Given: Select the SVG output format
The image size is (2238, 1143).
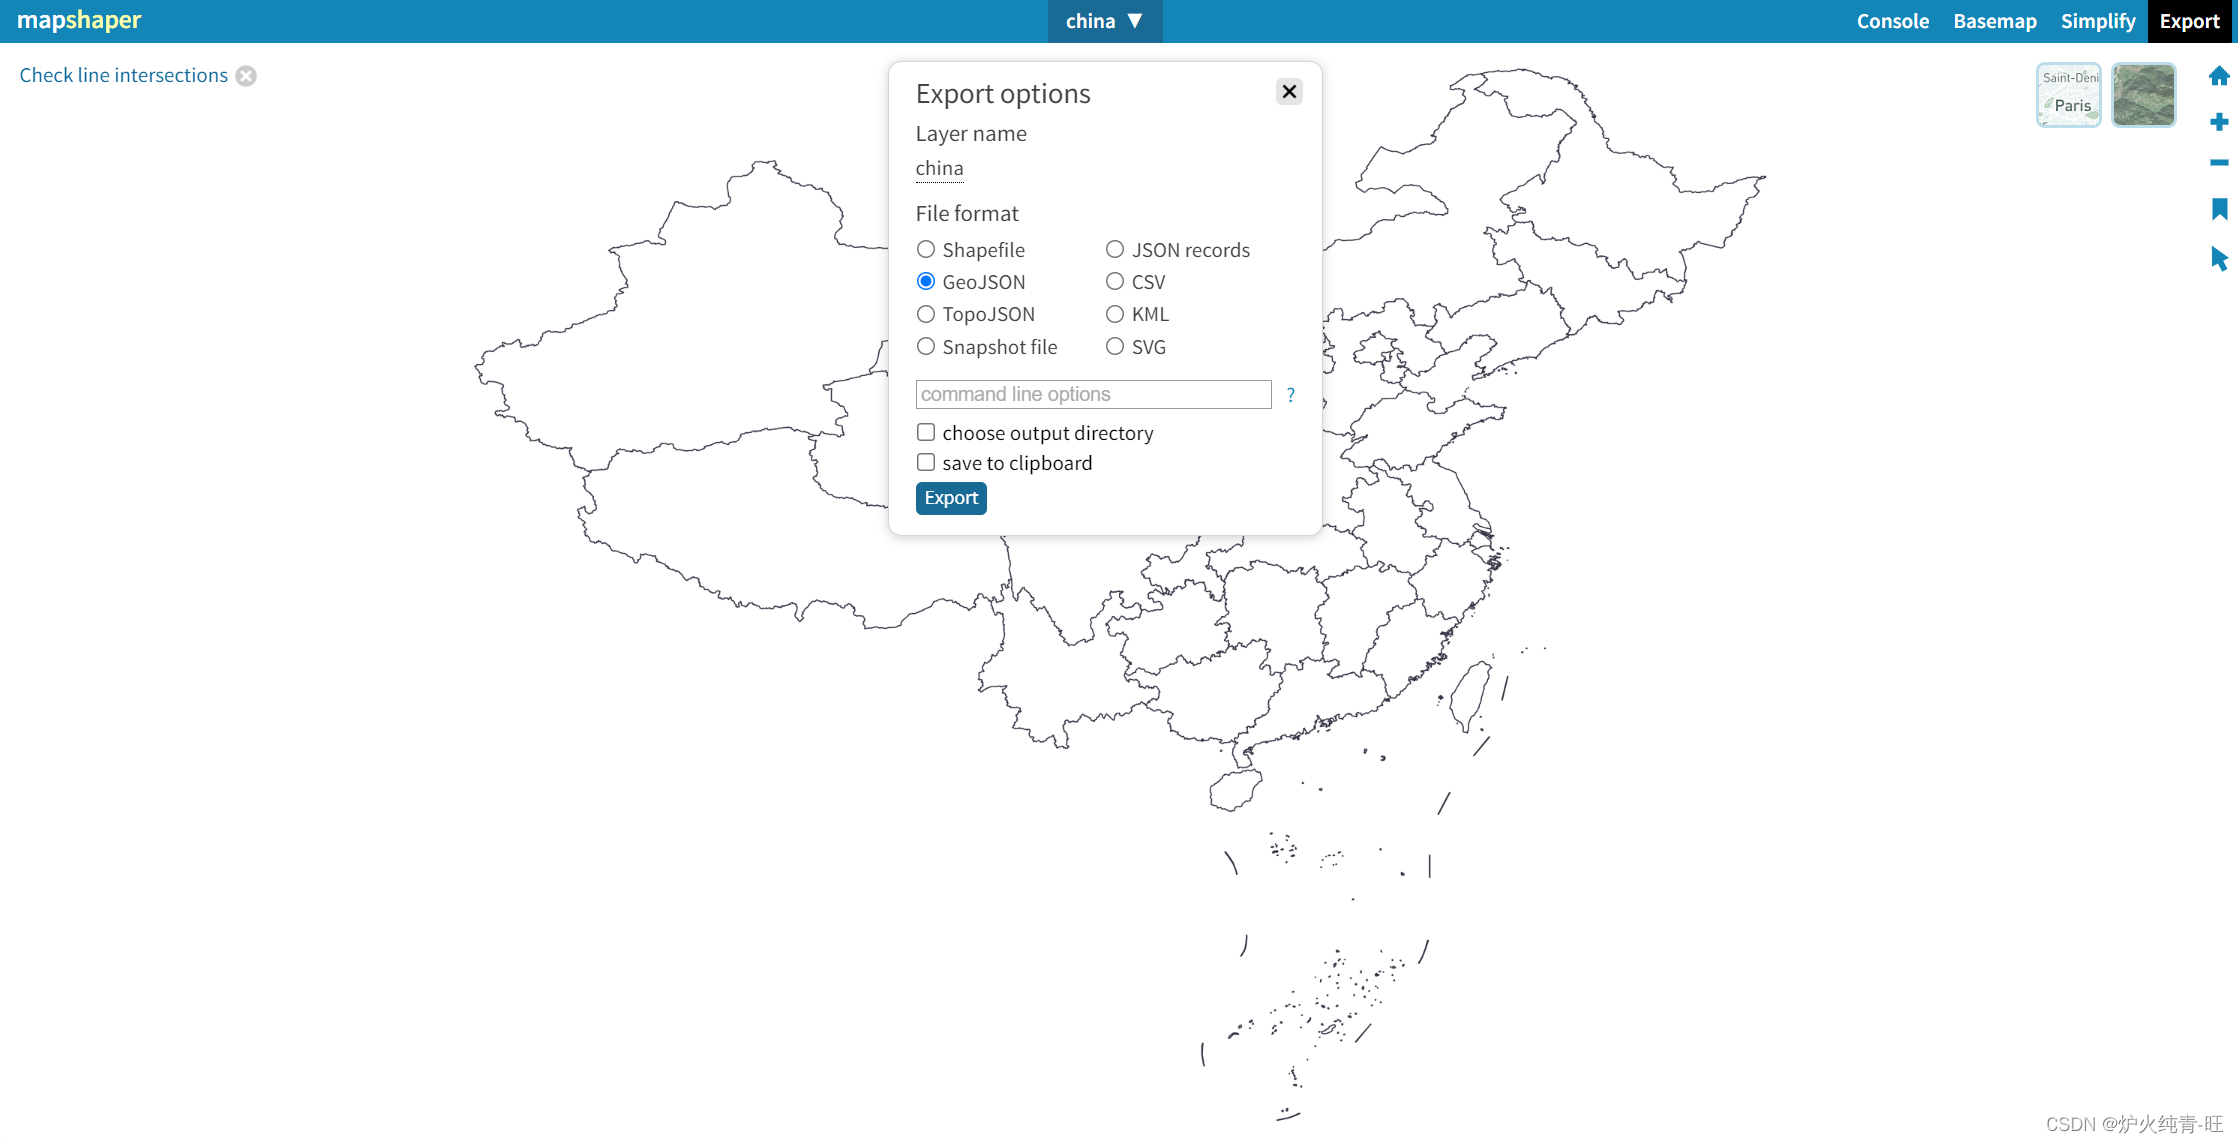Looking at the screenshot, I should (x=1114, y=346).
